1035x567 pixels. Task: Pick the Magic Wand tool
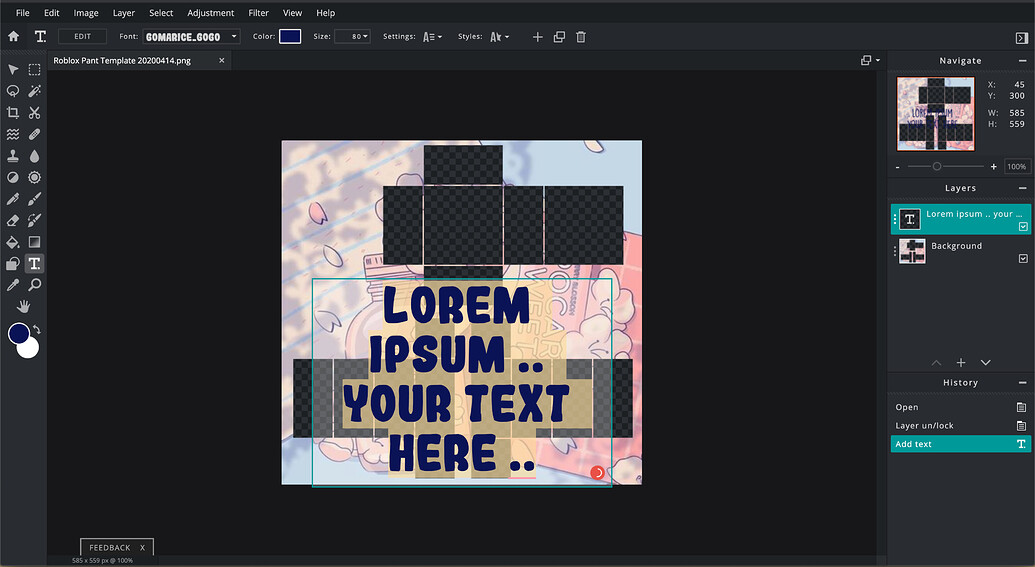point(34,91)
